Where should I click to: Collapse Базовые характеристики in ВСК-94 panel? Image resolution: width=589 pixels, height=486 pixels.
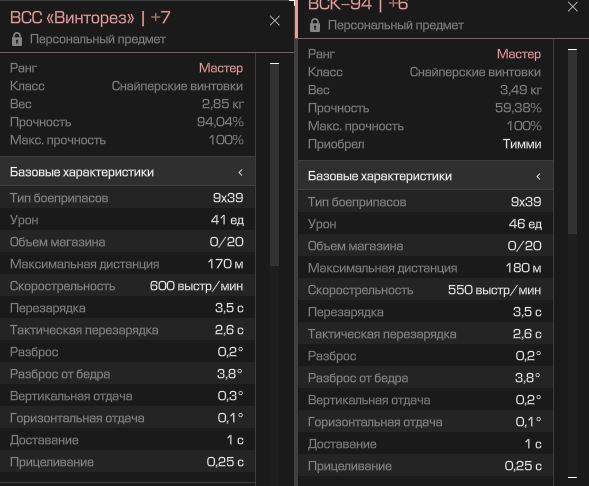coord(425,176)
